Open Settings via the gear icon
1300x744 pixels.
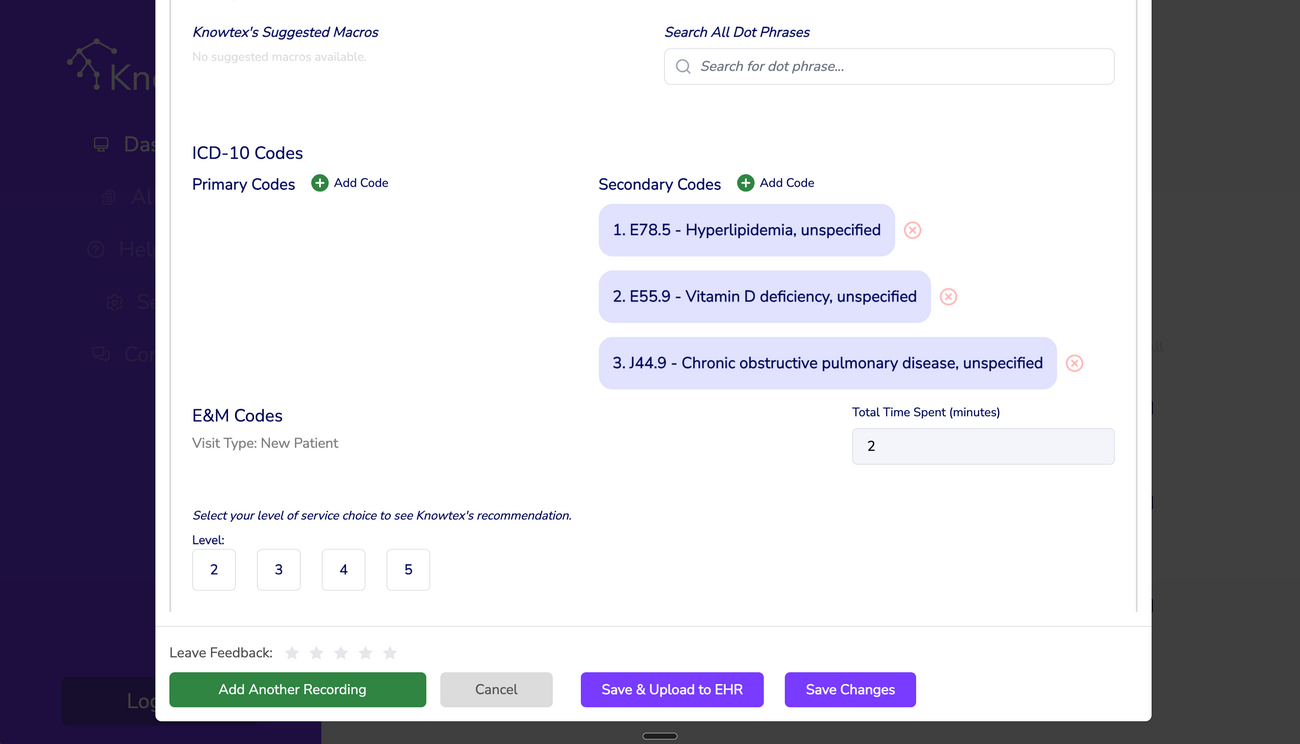click(113, 301)
